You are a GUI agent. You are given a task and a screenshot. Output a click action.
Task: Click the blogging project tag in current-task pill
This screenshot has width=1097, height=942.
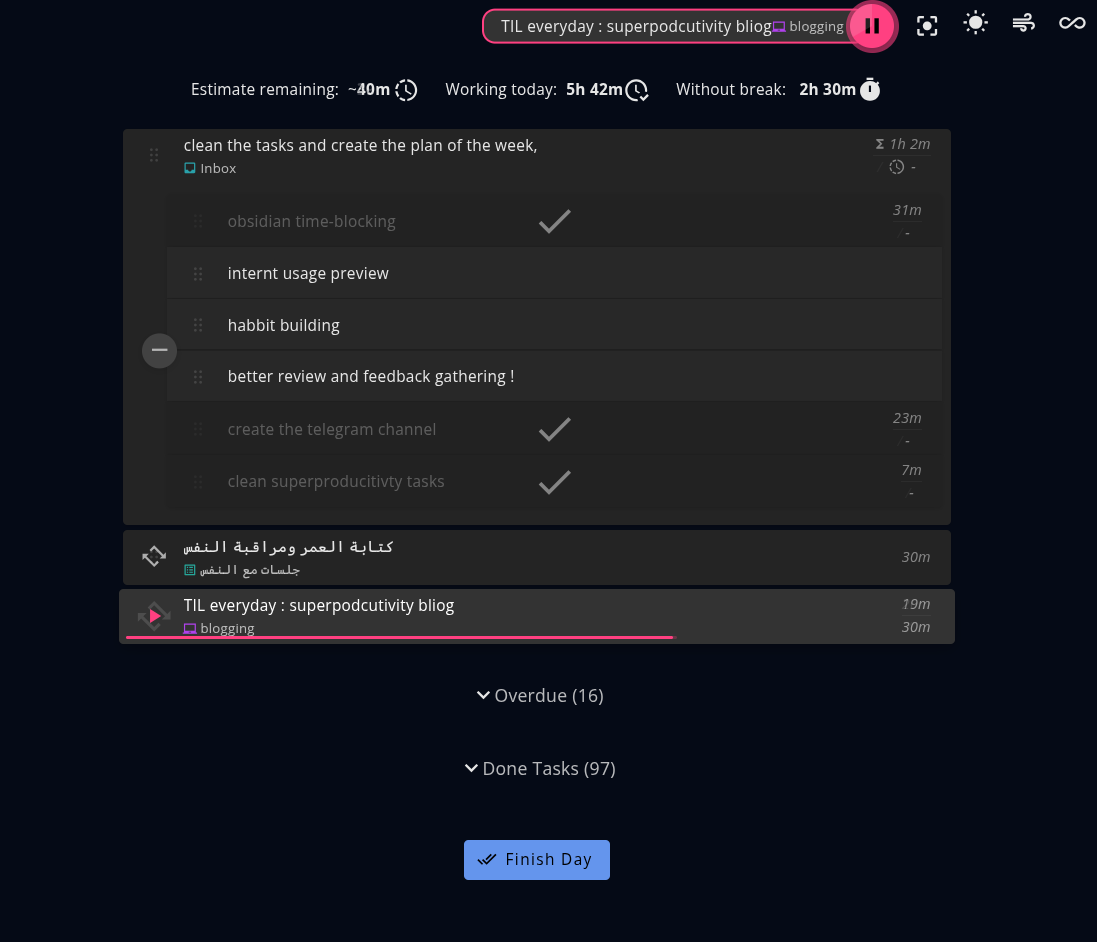point(808,27)
